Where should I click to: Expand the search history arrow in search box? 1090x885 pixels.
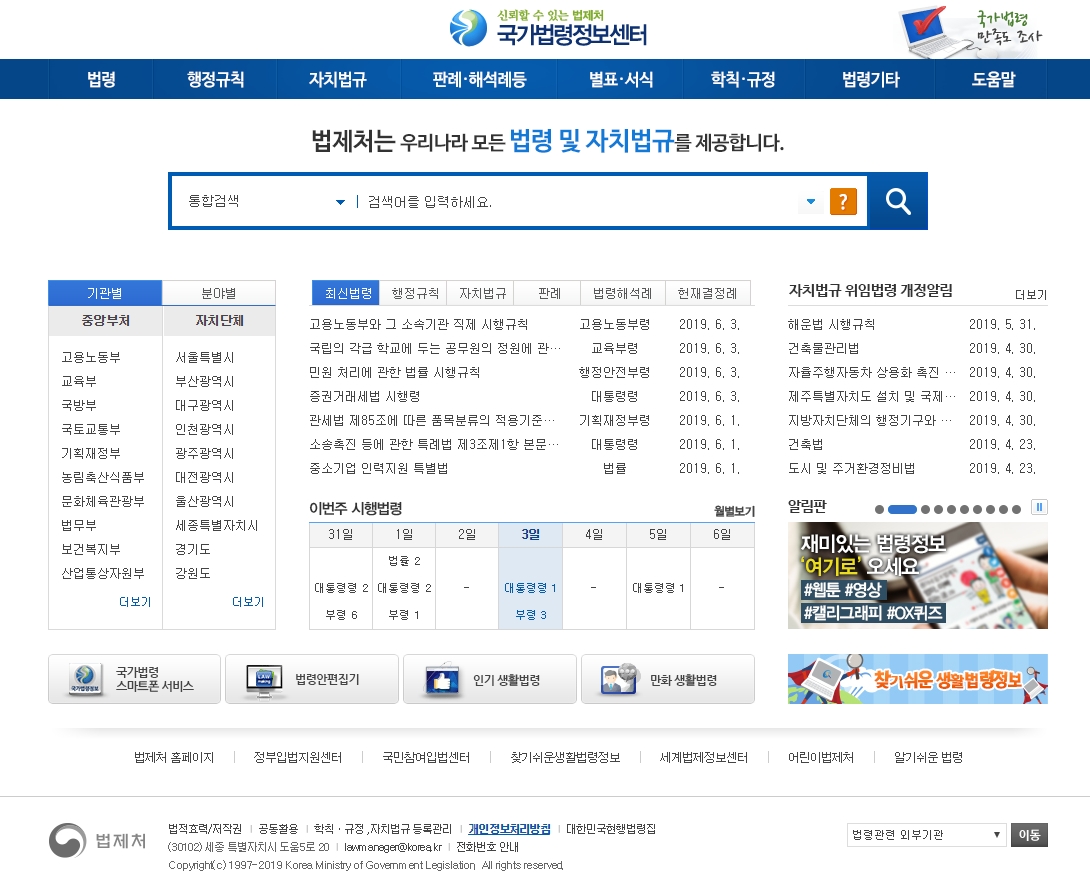coord(810,201)
